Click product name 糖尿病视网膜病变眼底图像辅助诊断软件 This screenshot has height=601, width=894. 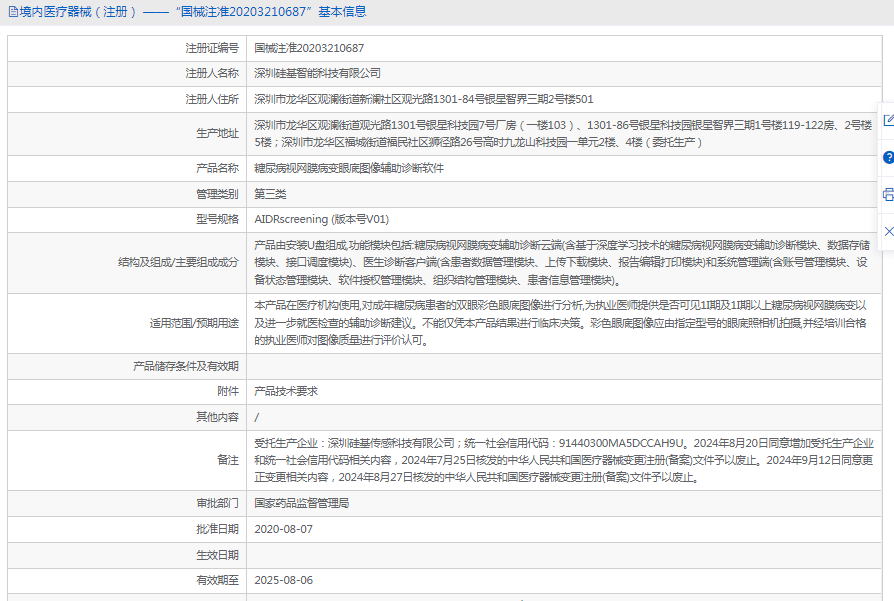pos(349,168)
